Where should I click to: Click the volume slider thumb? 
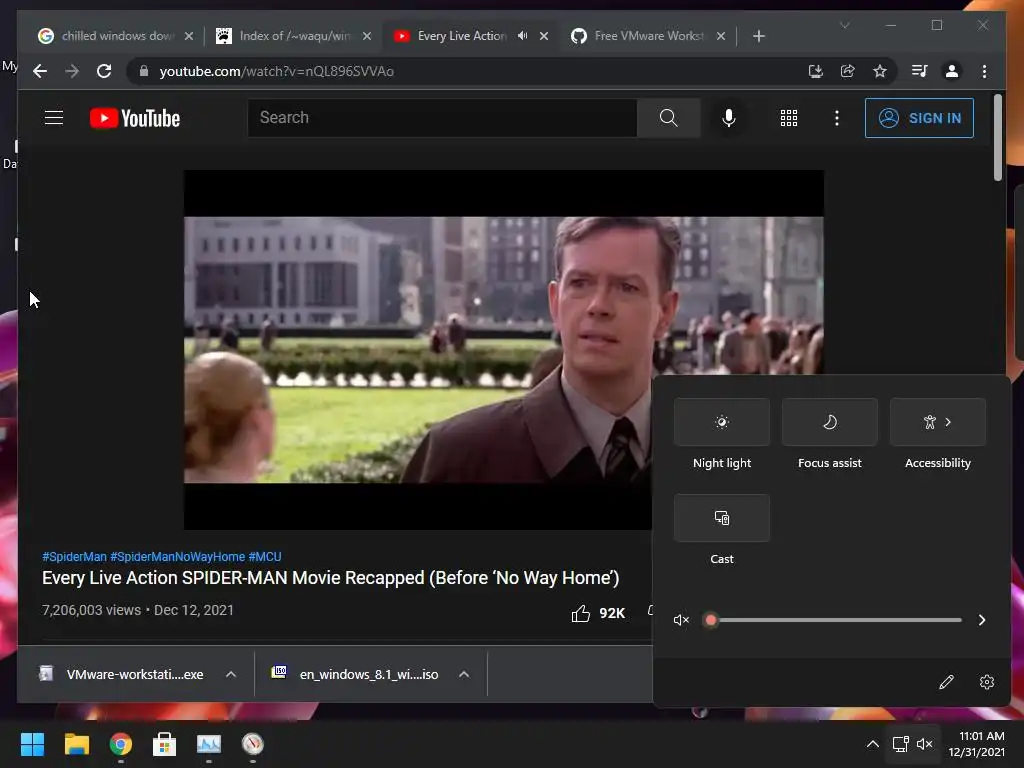pos(711,620)
